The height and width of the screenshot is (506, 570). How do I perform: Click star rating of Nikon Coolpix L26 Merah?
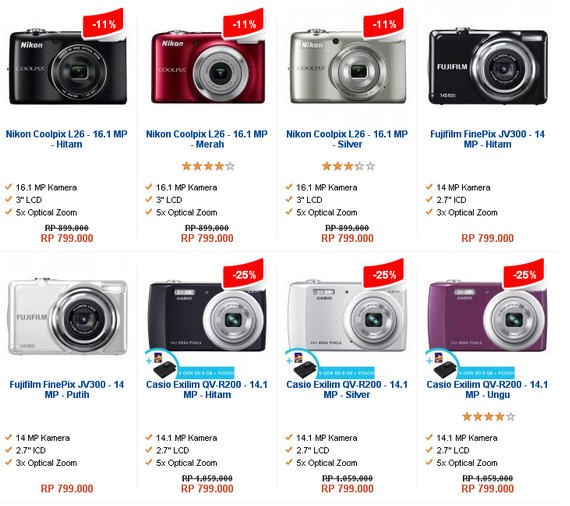point(208,166)
